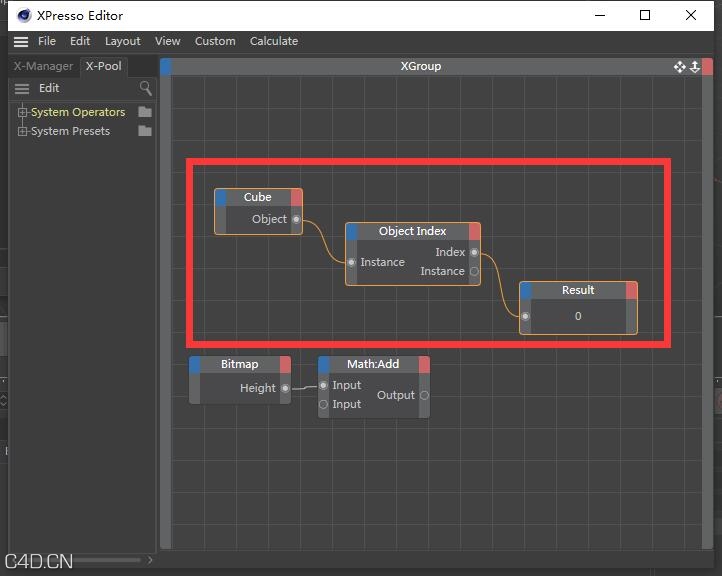Screen dimensions: 722x576
Task: Click the second Input port of Math:Add
Action: [x=323, y=404]
